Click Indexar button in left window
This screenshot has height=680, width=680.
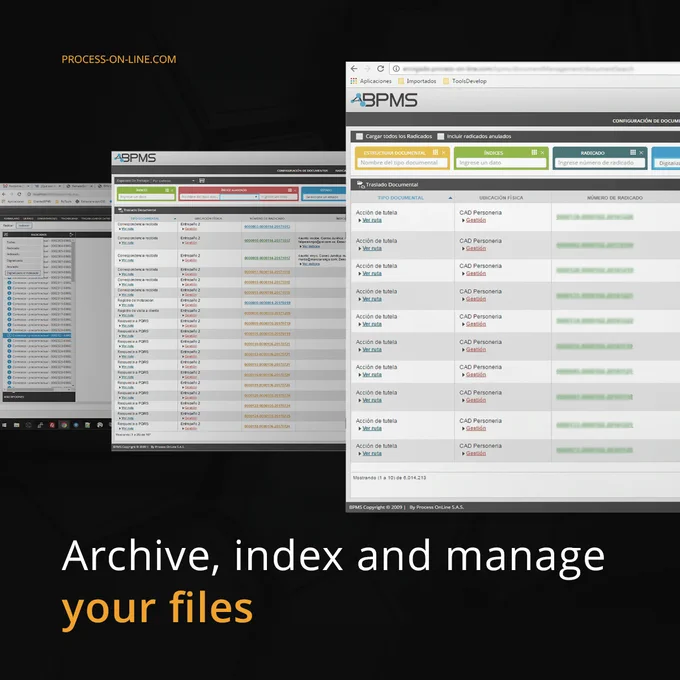click(x=24, y=226)
